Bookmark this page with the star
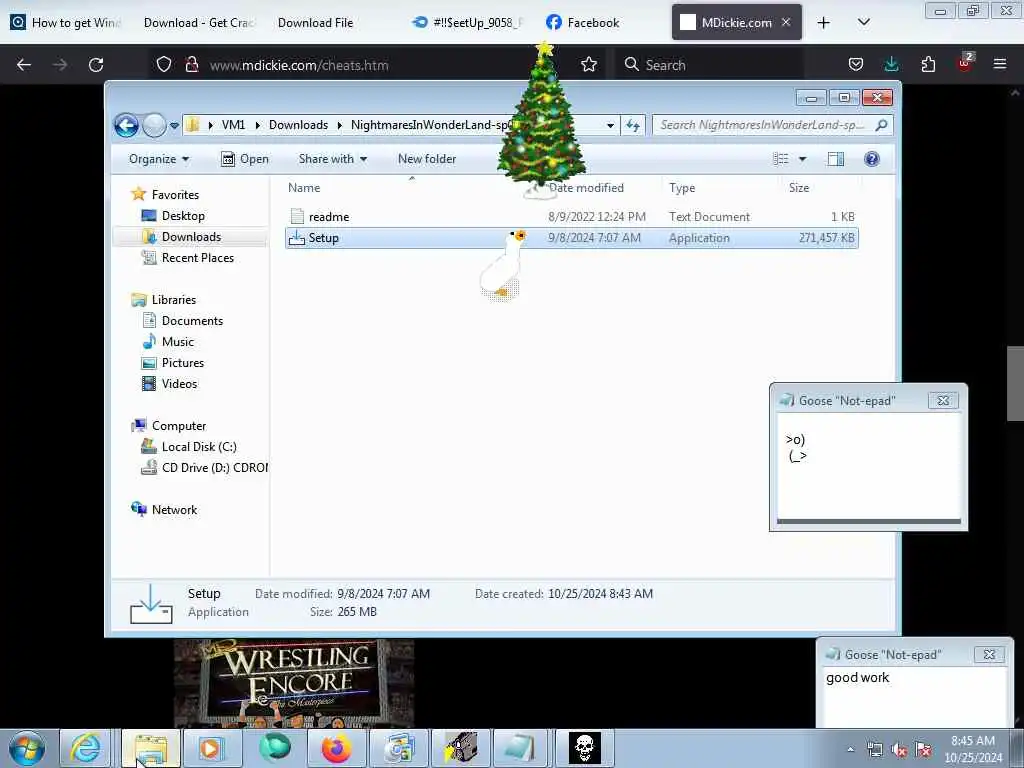 (x=588, y=65)
